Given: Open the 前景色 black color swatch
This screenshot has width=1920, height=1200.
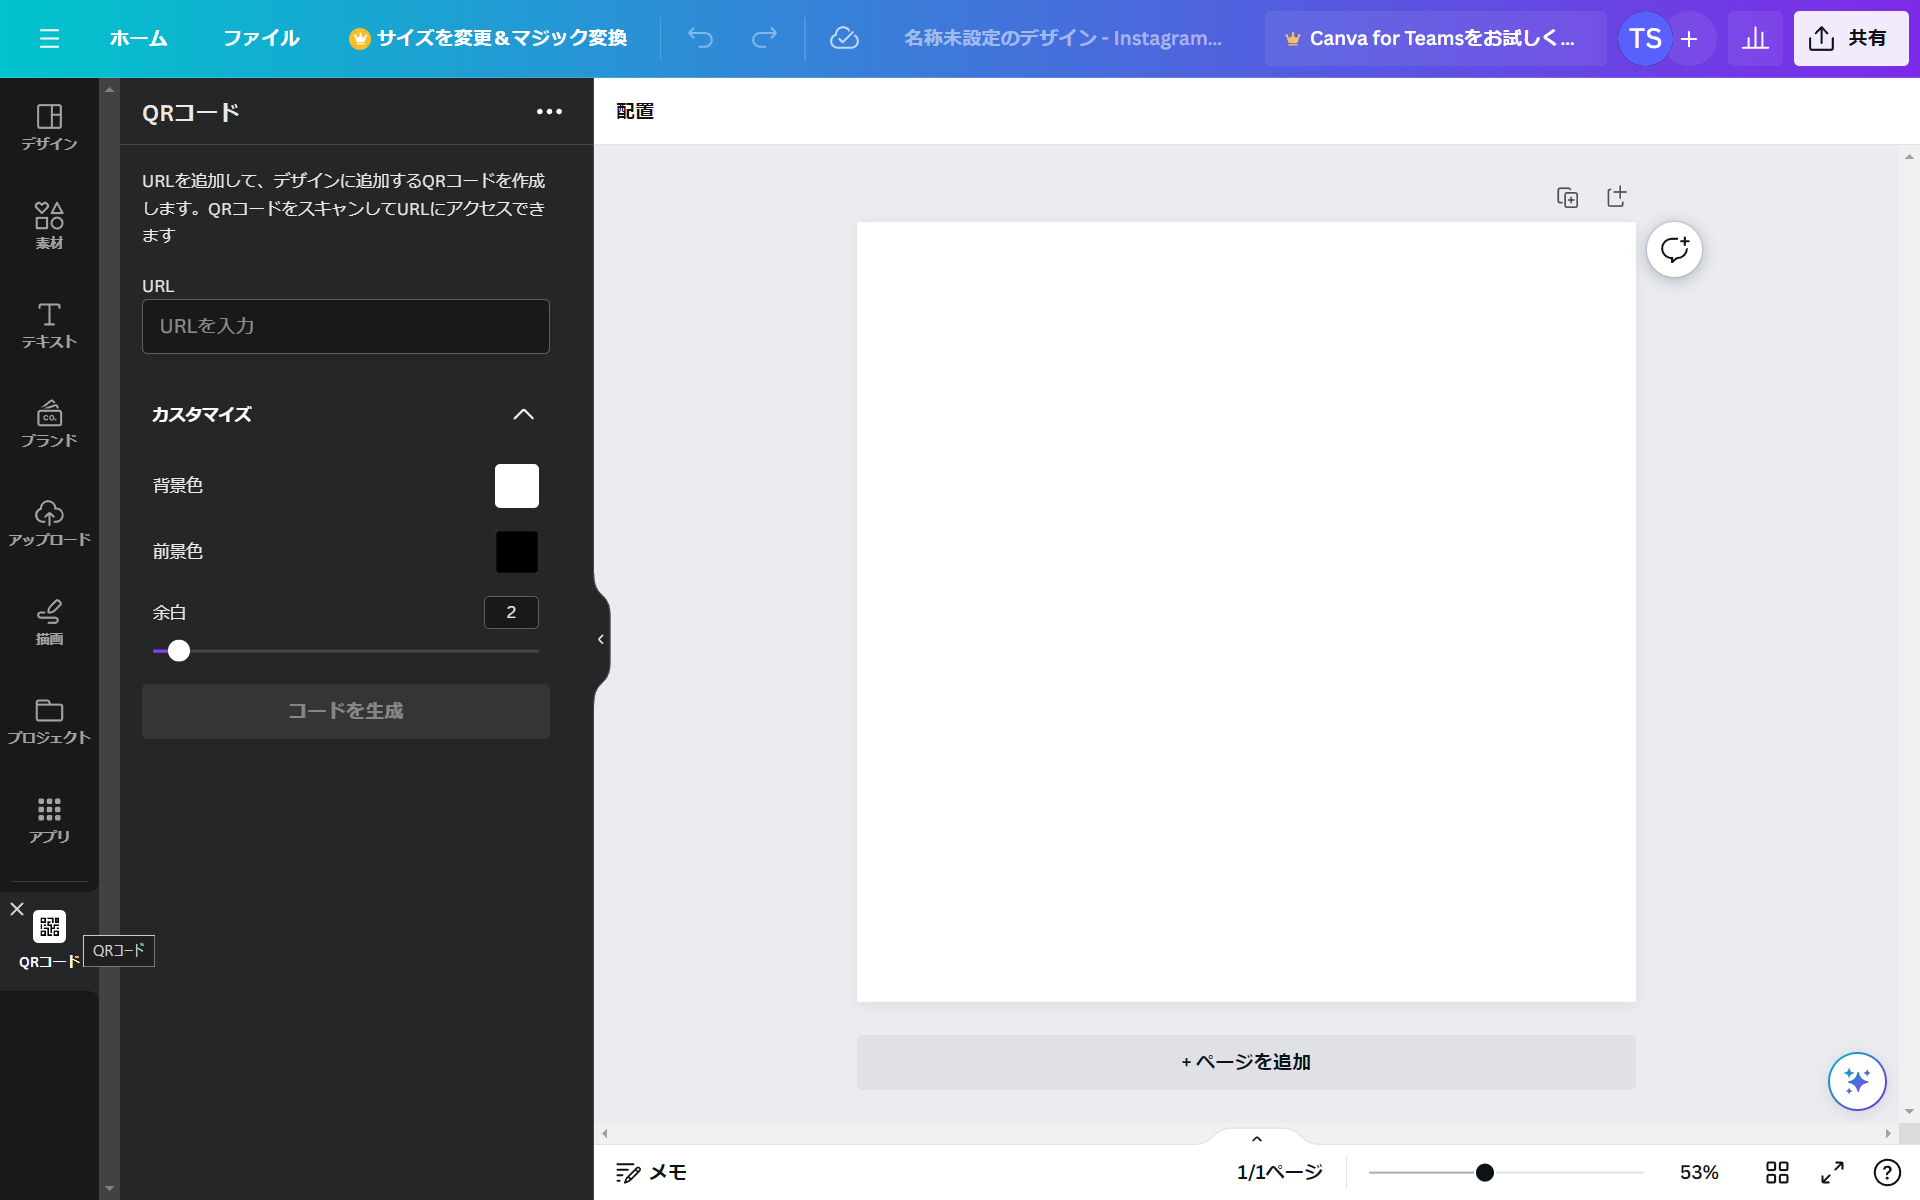Looking at the screenshot, I should pyautogui.click(x=517, y=552).
